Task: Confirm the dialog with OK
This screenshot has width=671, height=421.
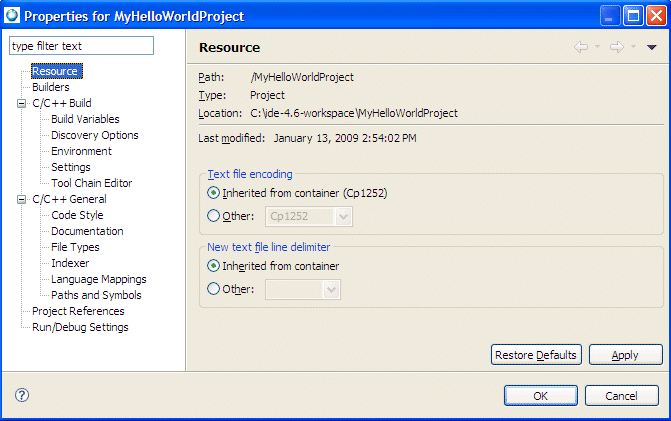Action: (540, 395)
